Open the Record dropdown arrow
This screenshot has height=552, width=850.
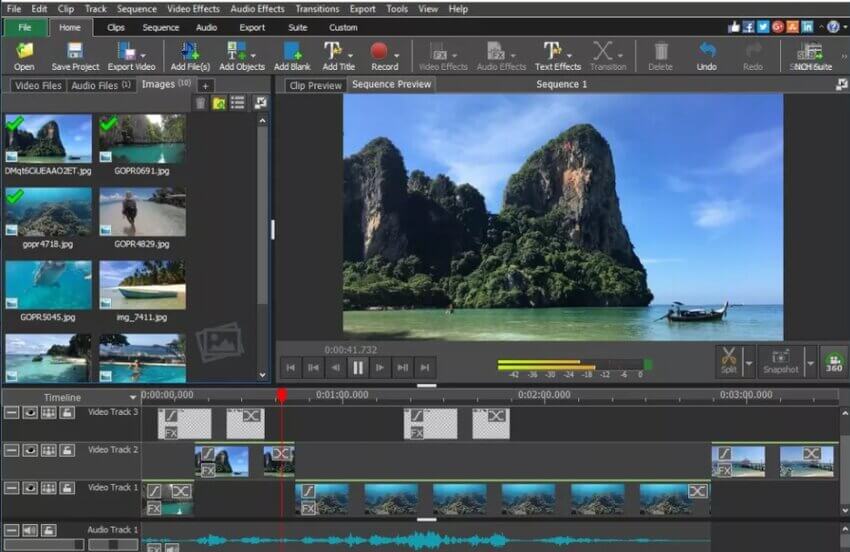397,55
